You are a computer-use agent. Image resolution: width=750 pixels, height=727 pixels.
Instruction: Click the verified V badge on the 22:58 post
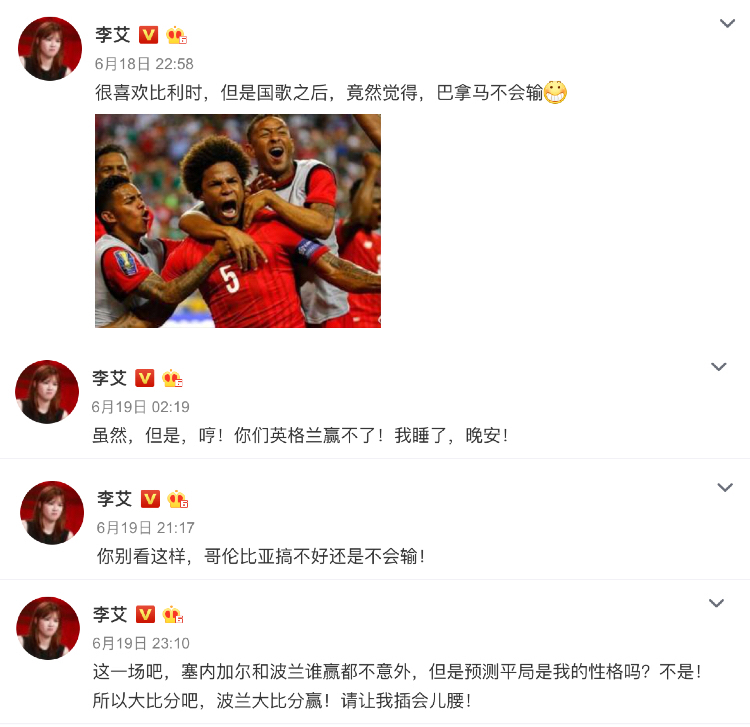[x=148, y=35]
